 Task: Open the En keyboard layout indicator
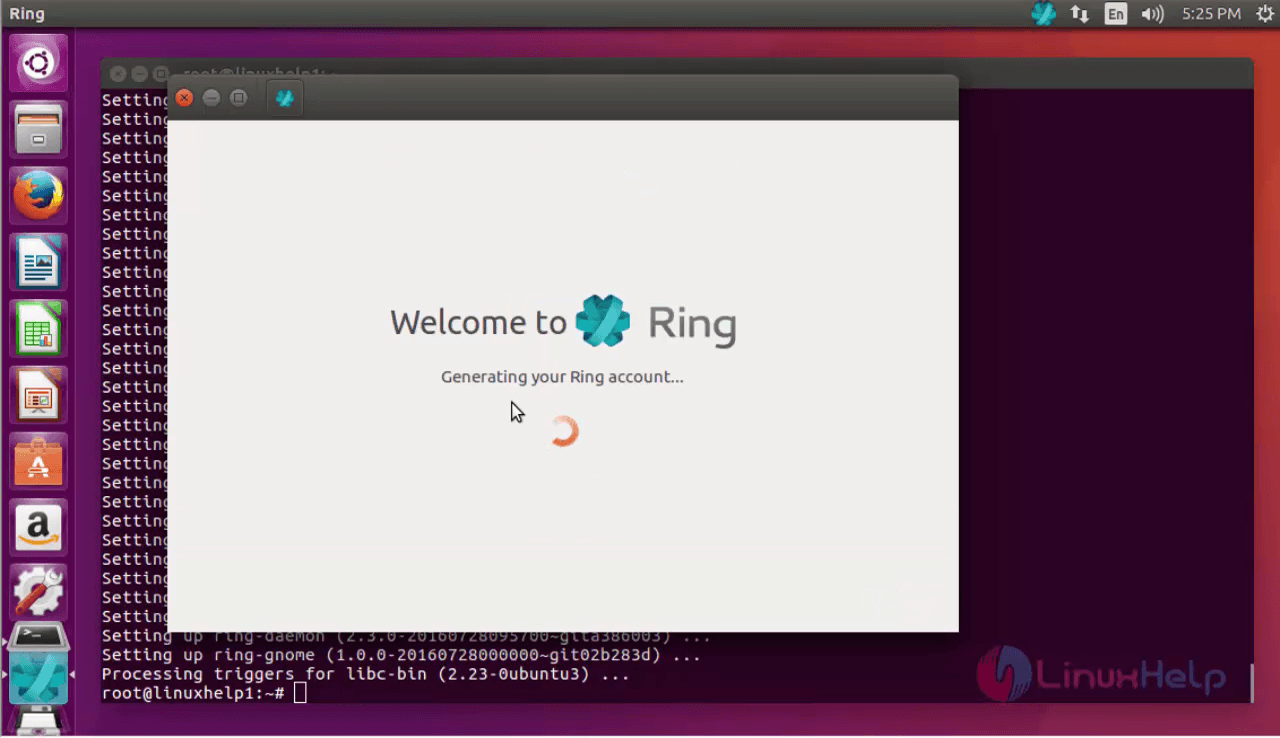[x=1115, y=14]
